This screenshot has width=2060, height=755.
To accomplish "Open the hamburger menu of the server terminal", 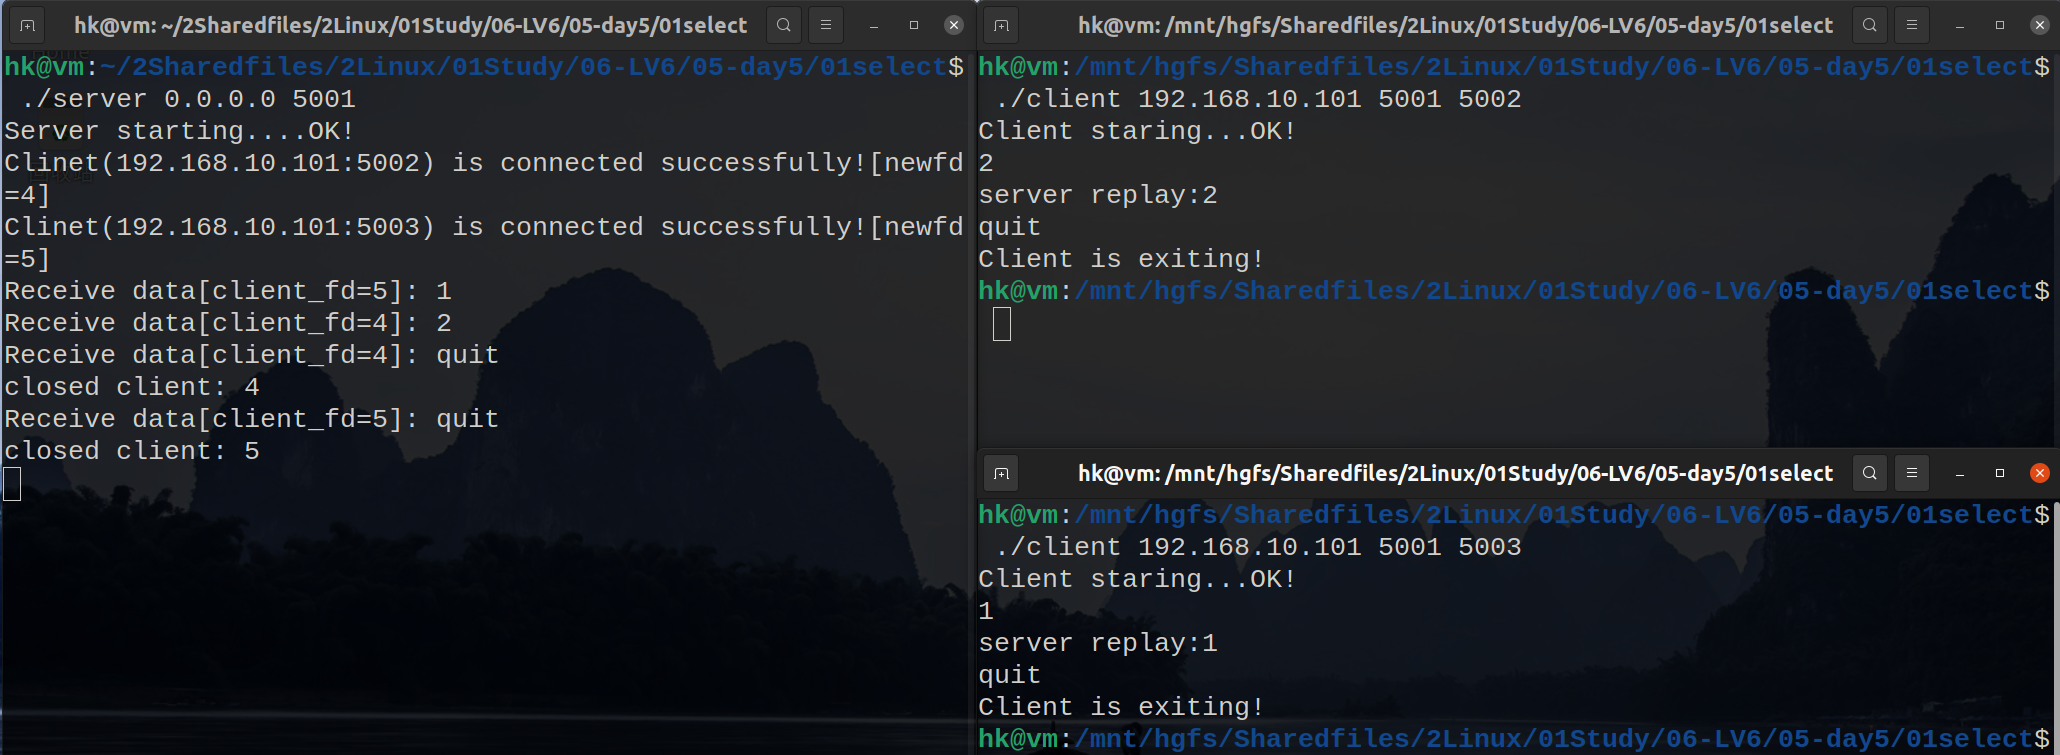I will [x=826, y=25].
